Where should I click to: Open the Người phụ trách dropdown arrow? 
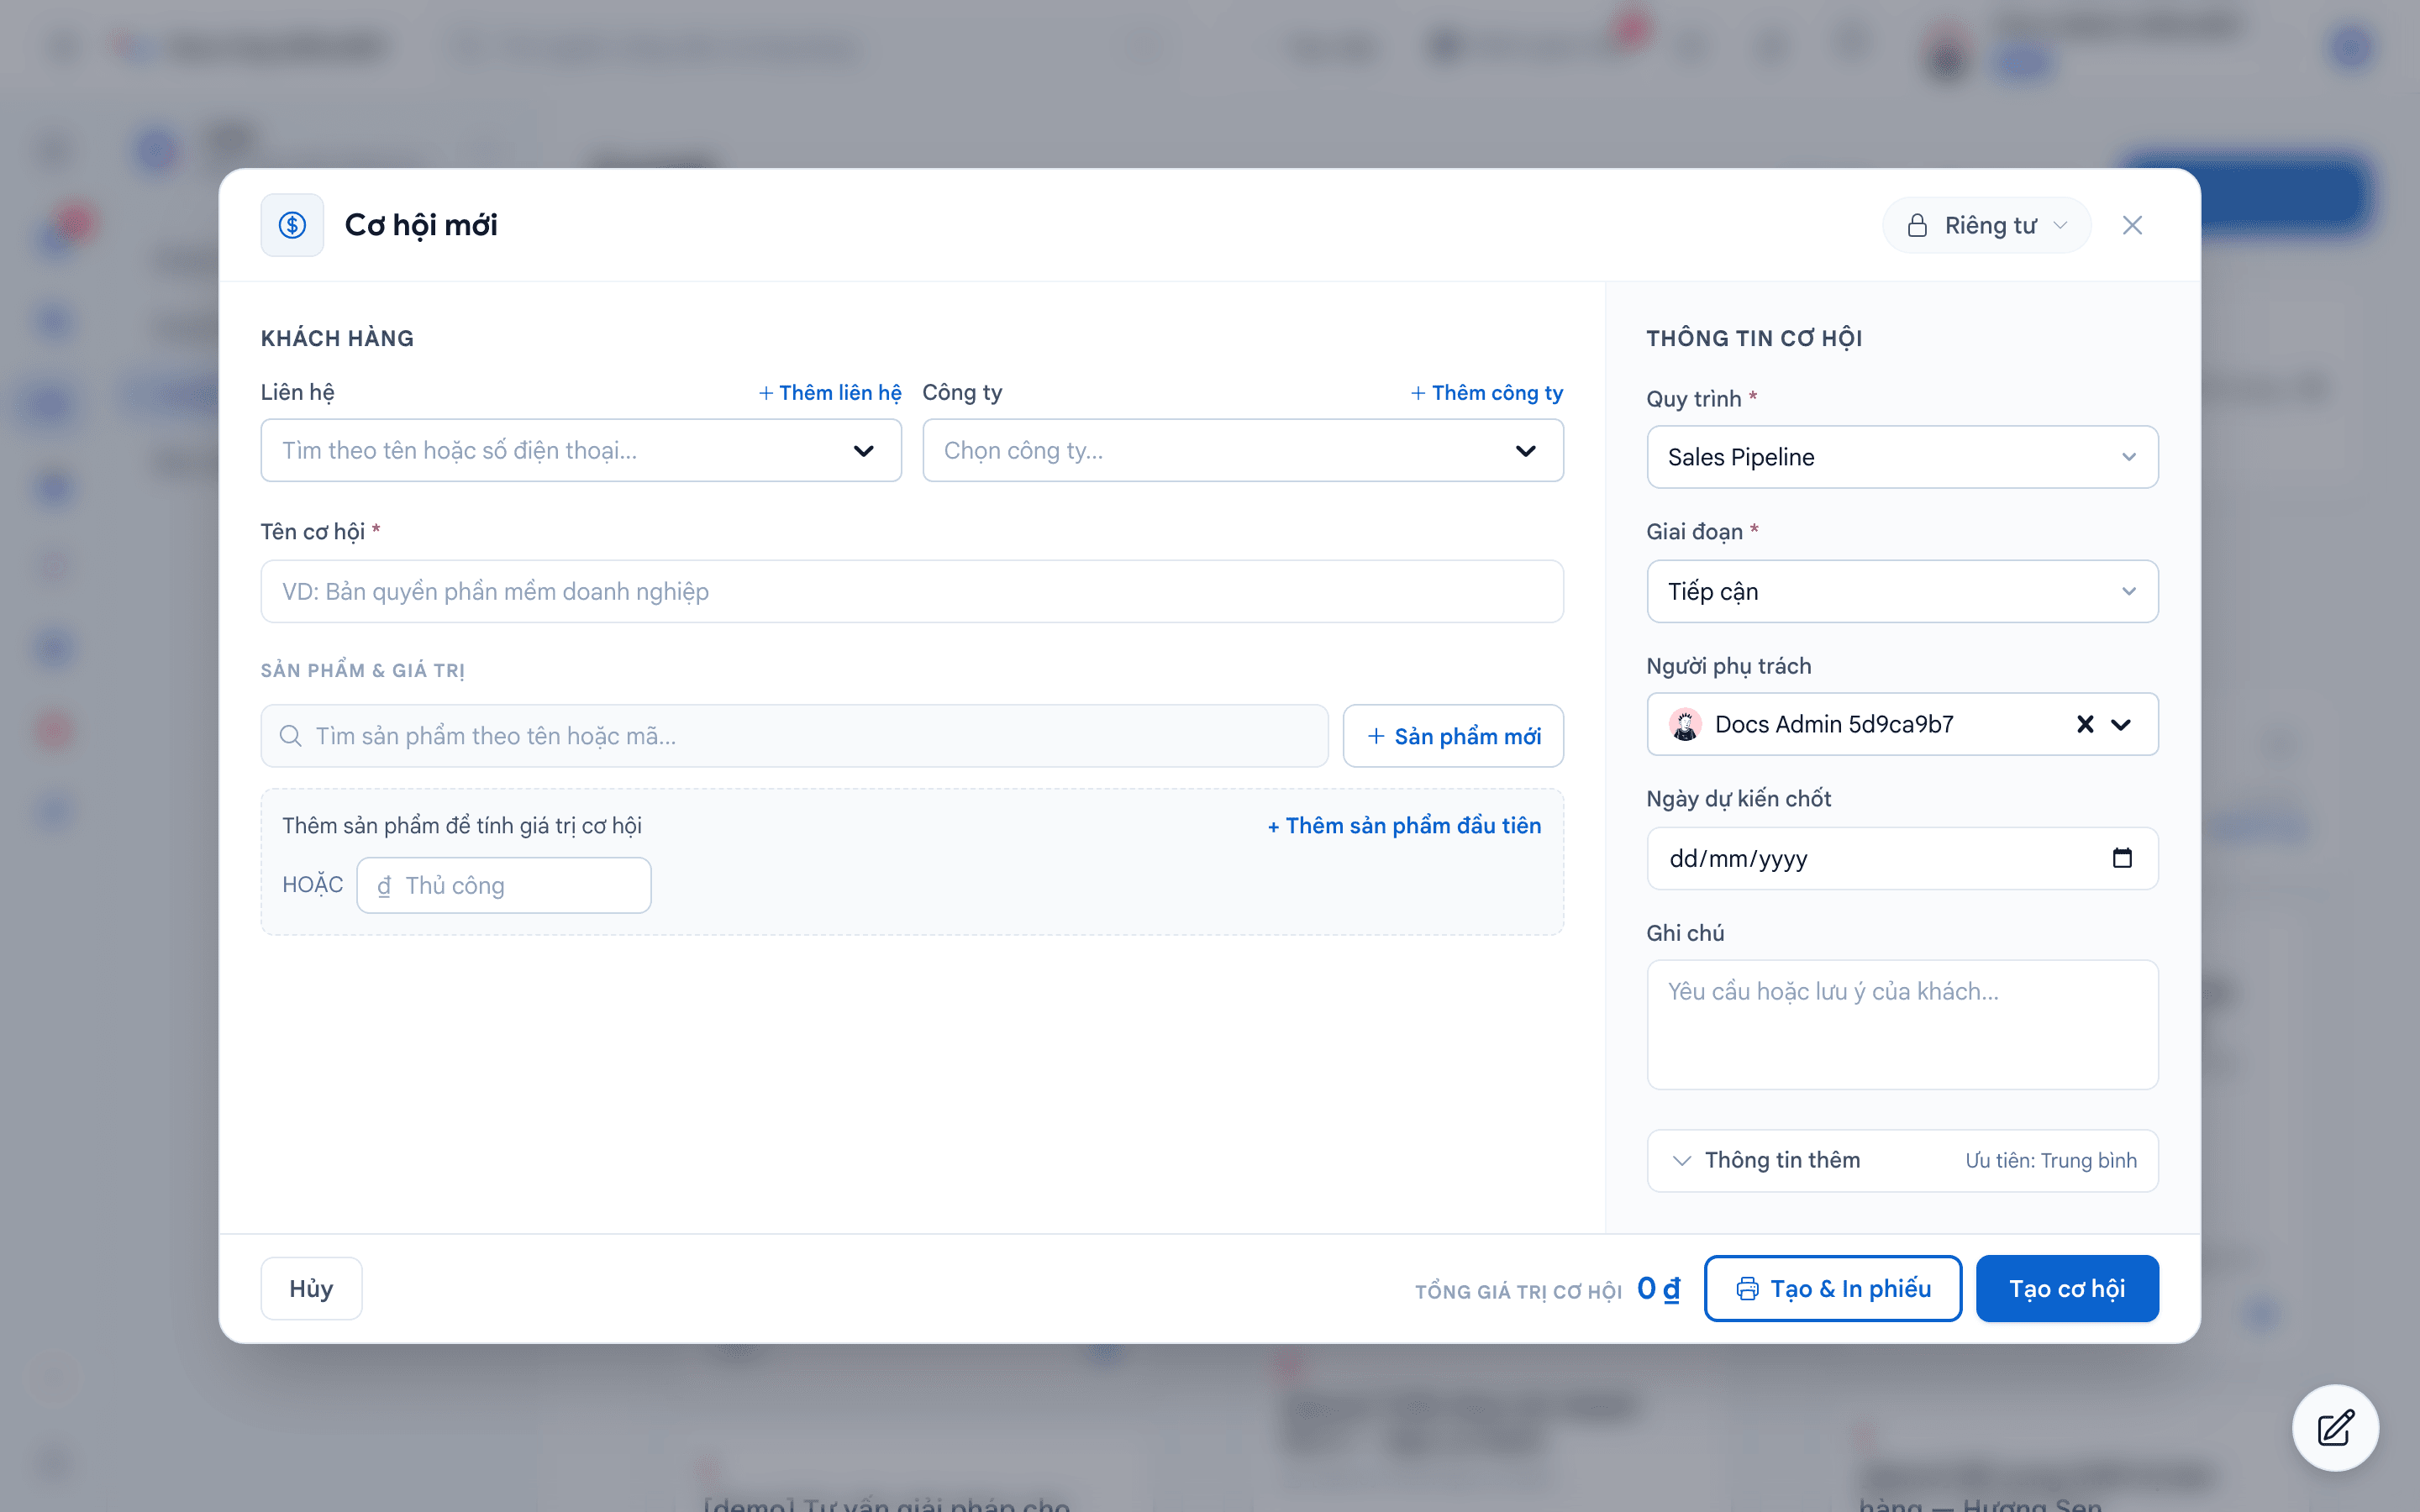[x=2121, y=724]
